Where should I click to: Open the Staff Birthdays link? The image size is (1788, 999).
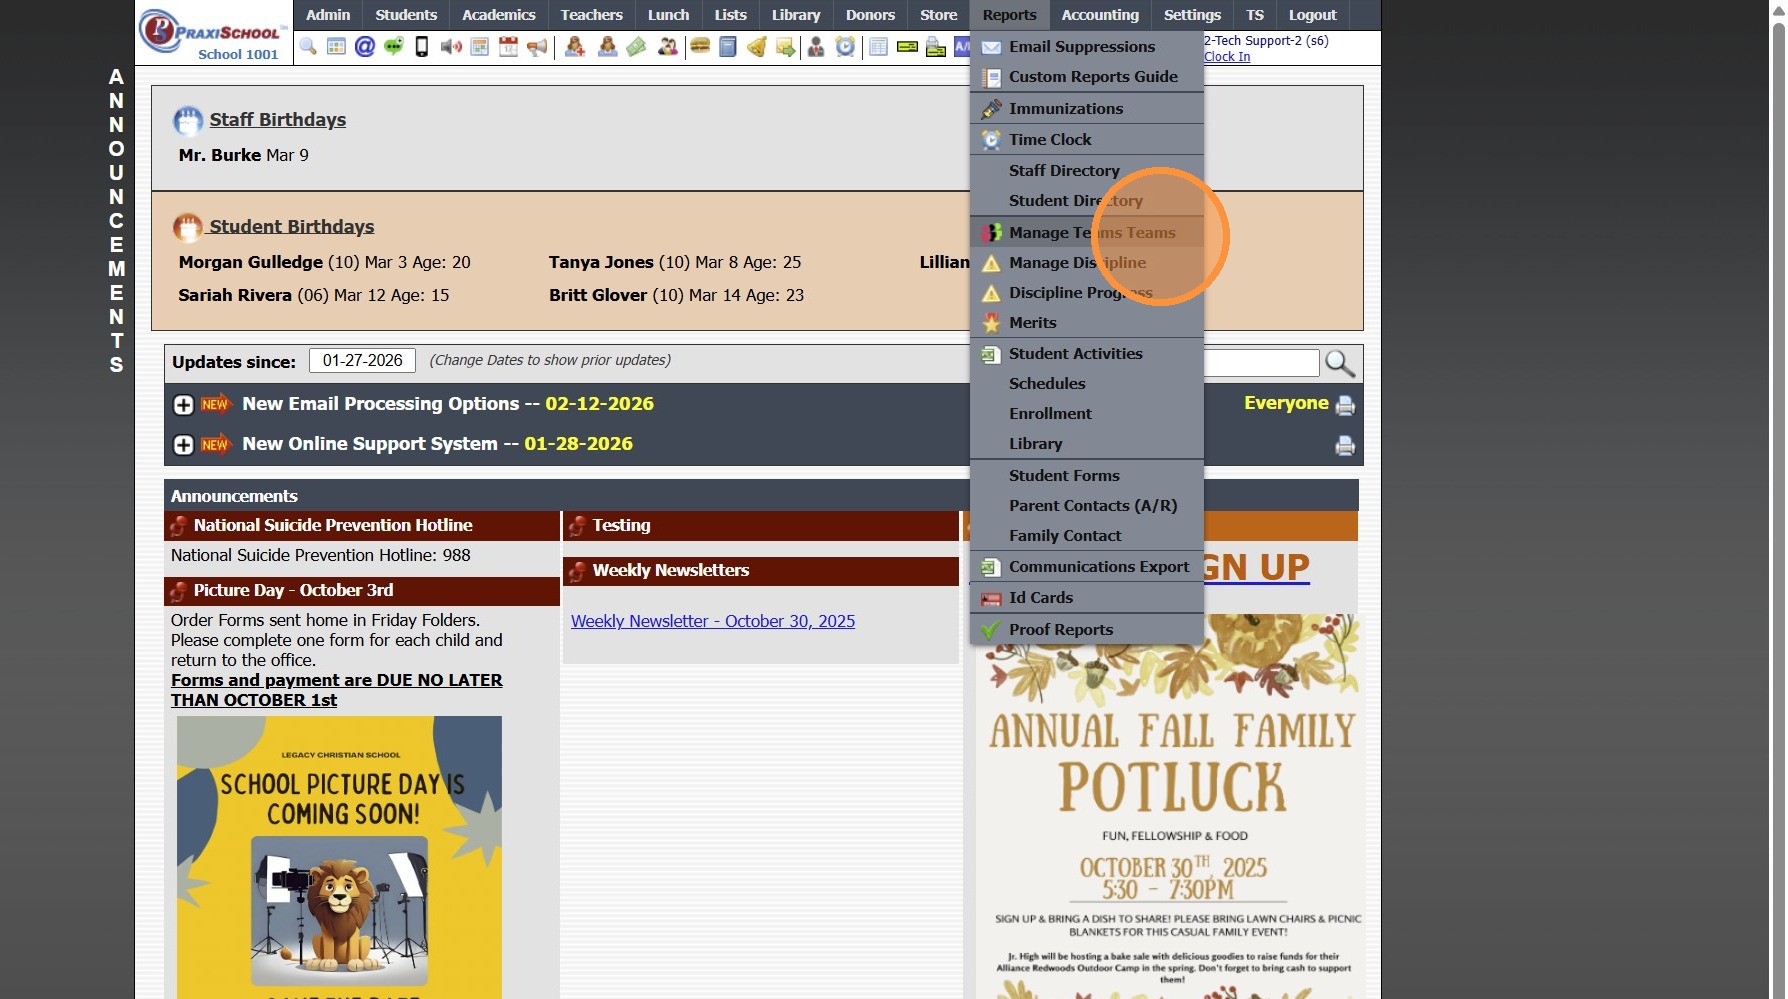click(x=277, y=120)
